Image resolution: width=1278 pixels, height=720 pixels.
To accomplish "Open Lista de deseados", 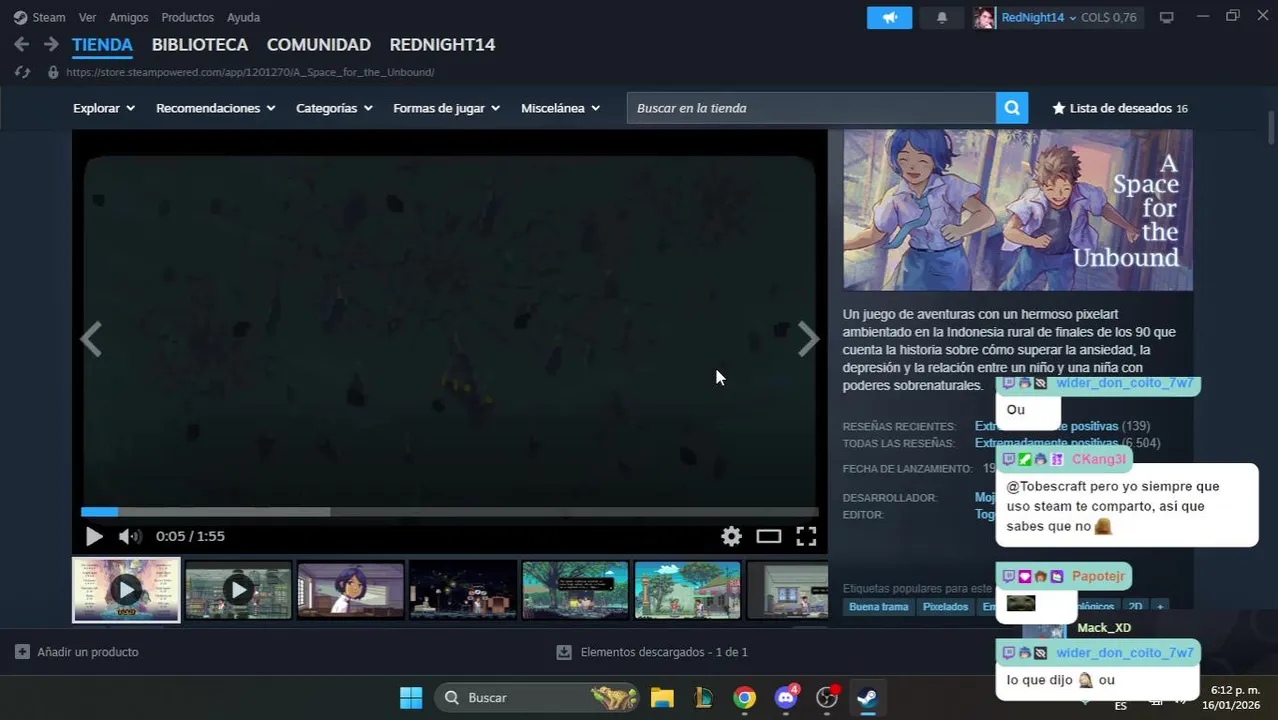I will tap(1119, 108).
